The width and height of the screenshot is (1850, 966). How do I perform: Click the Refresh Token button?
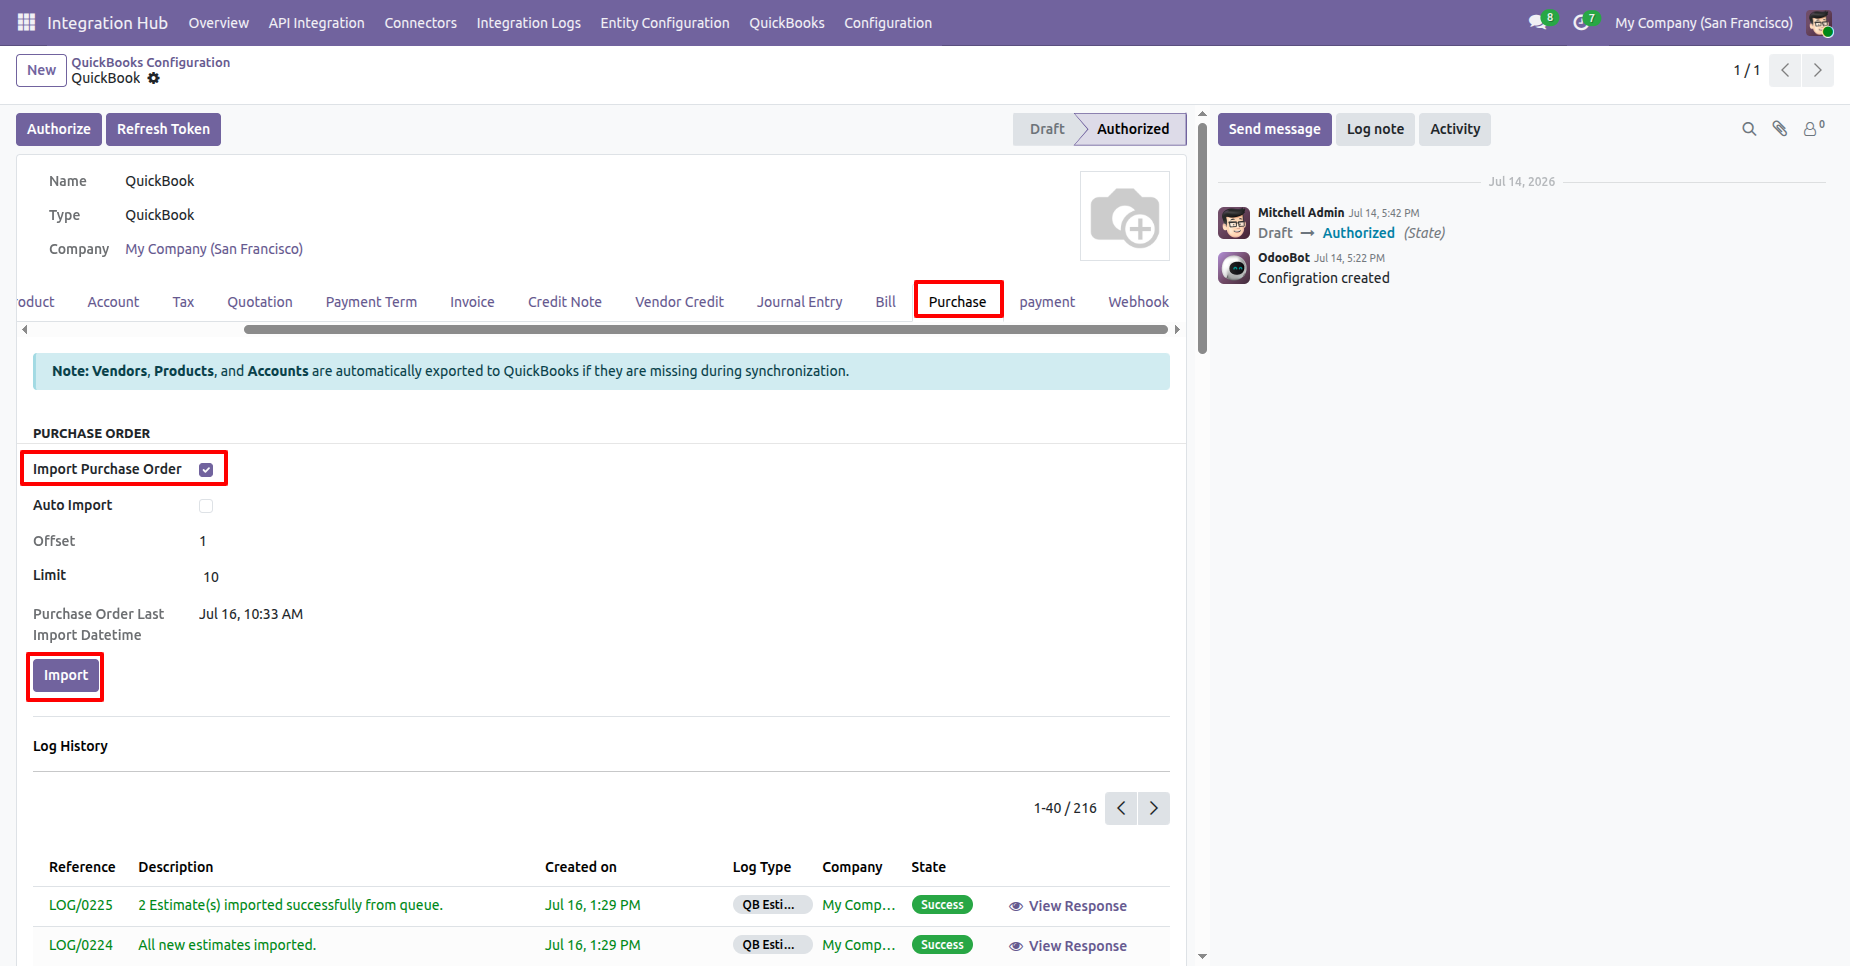point(163,129)
